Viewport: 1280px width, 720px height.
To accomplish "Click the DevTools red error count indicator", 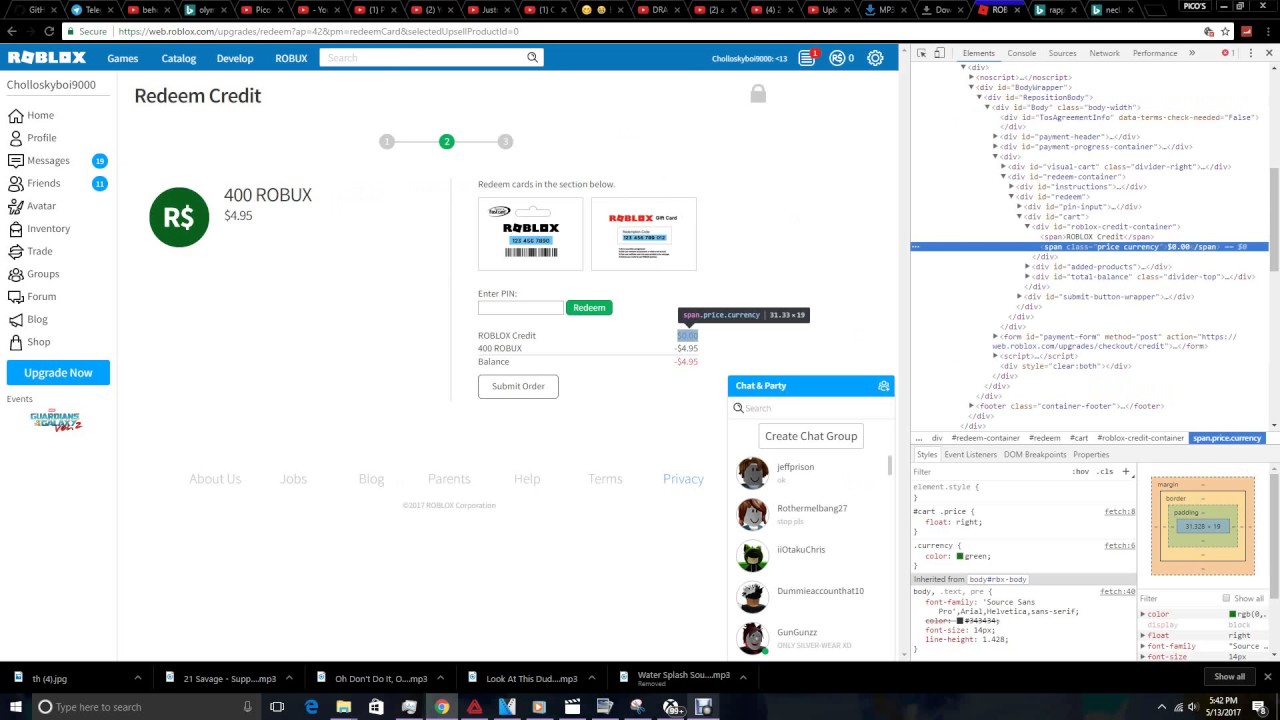I will point(1228,53).
